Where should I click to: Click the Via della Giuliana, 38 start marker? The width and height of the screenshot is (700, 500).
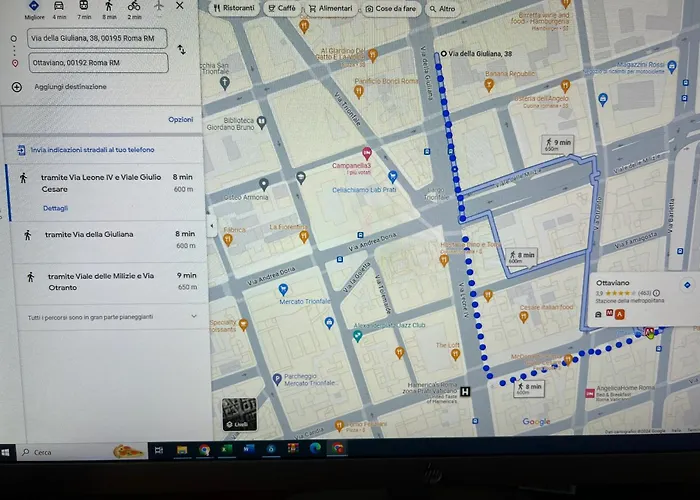(x=443, y=54)
